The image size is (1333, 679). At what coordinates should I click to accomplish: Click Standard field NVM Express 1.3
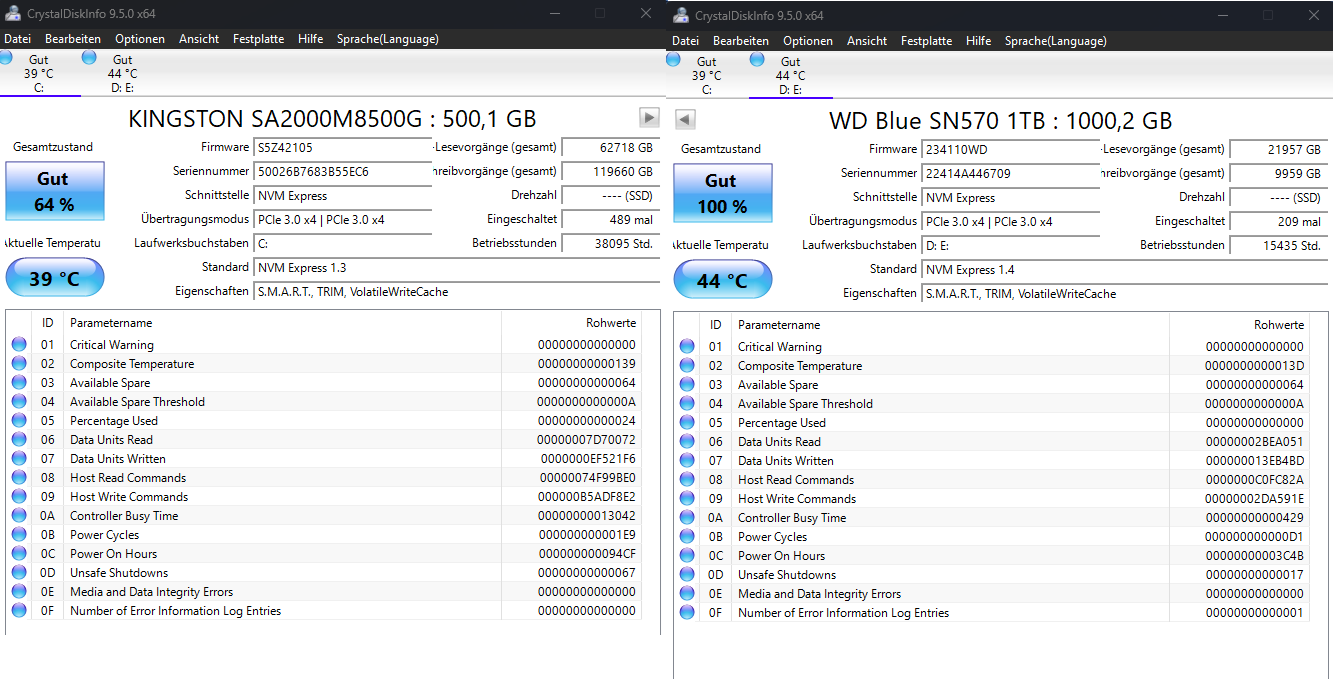click(457, 268)
